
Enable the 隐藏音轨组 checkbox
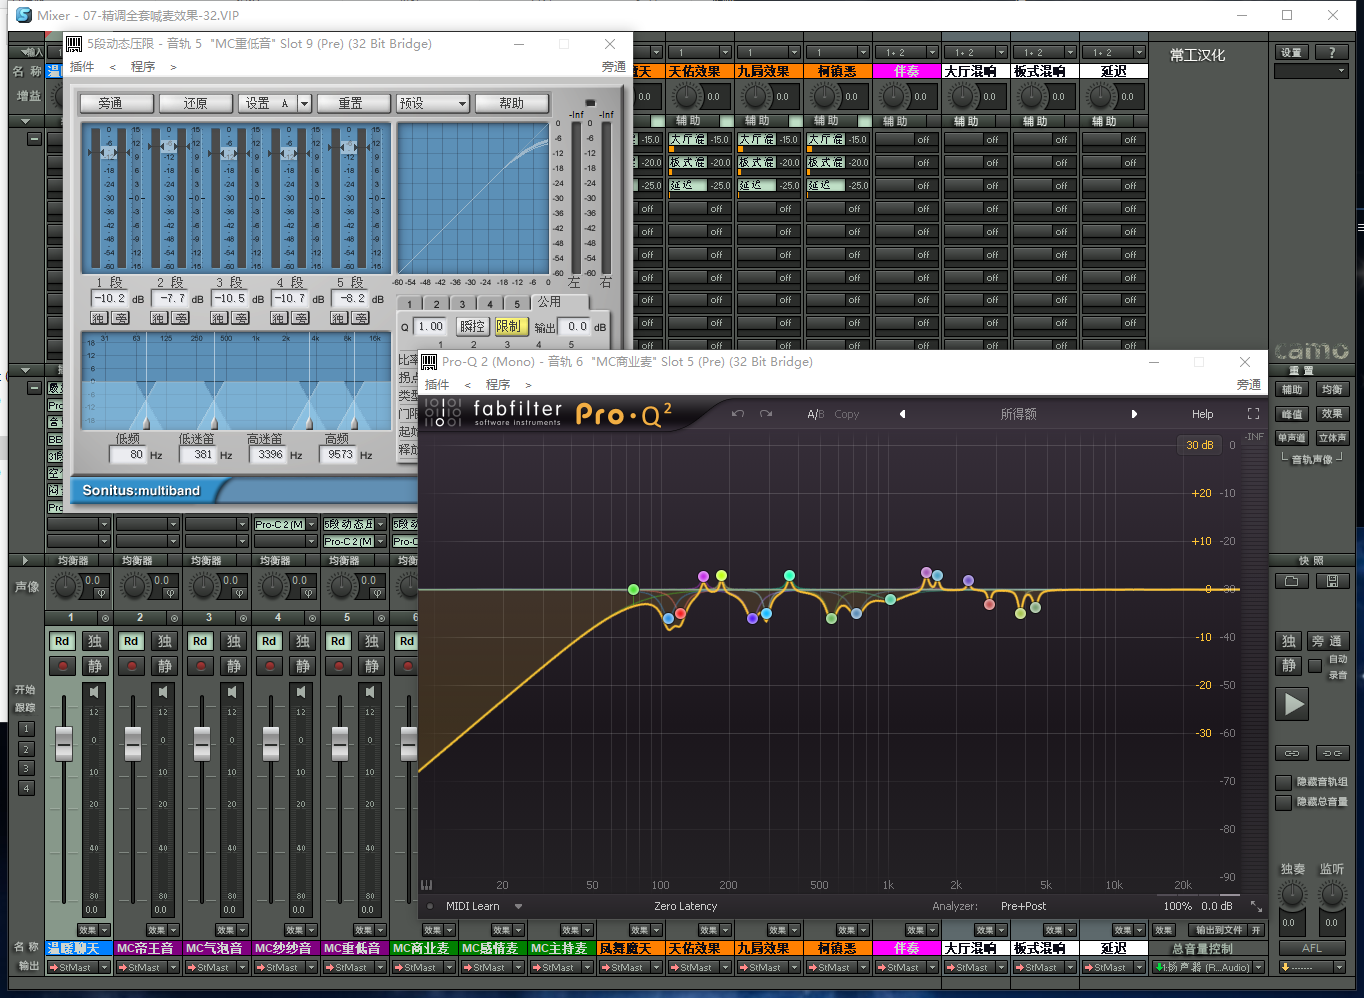(1284, 782)
